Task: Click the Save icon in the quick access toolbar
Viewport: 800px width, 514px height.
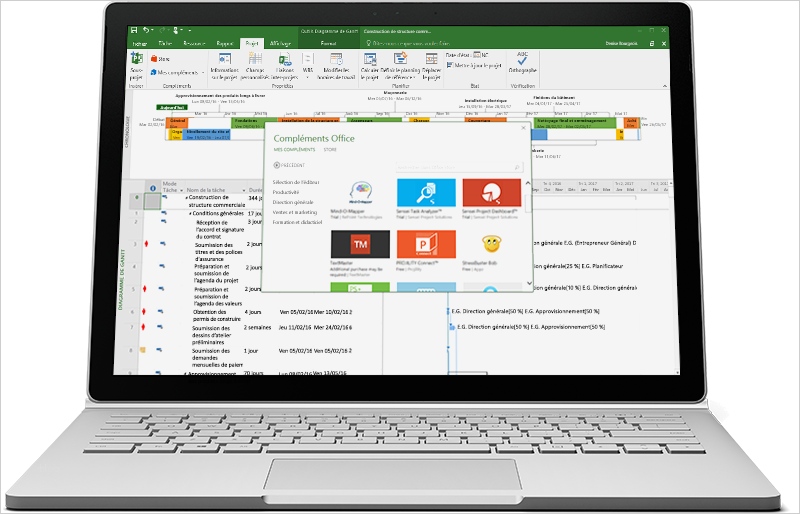Action: 134,31
